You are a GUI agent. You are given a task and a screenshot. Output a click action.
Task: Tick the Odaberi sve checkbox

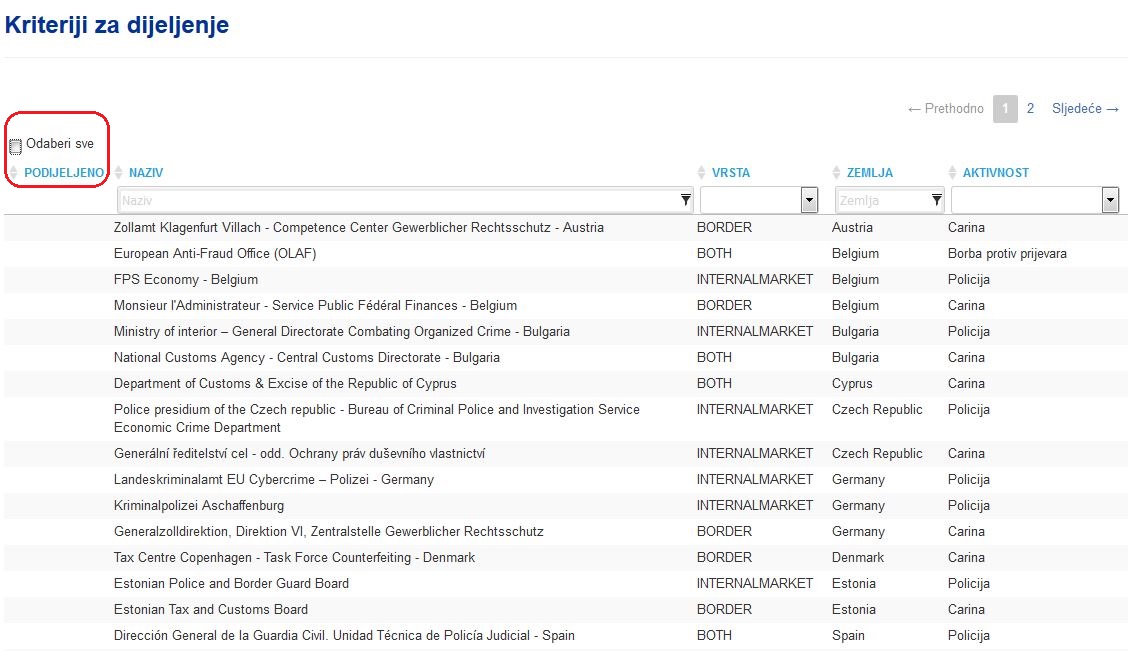[x=15, y=147]
